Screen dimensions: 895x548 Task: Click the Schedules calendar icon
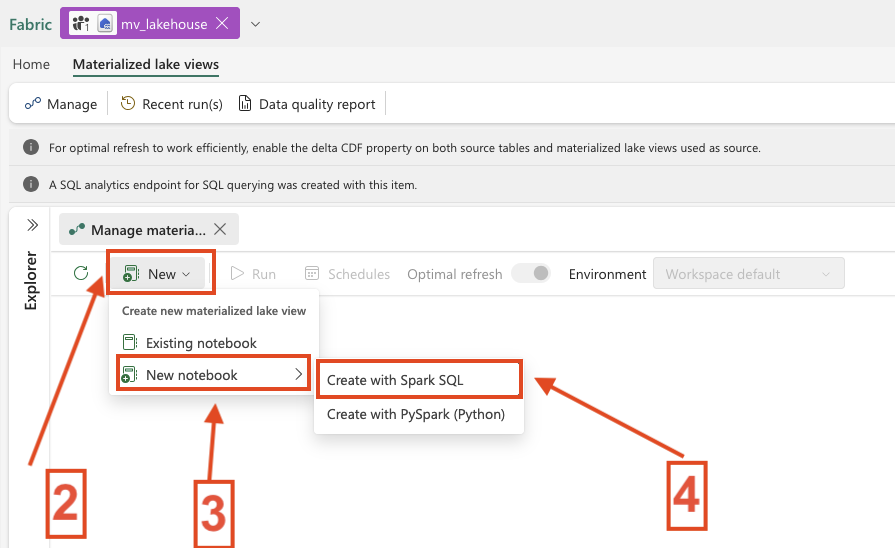(312, 274)
